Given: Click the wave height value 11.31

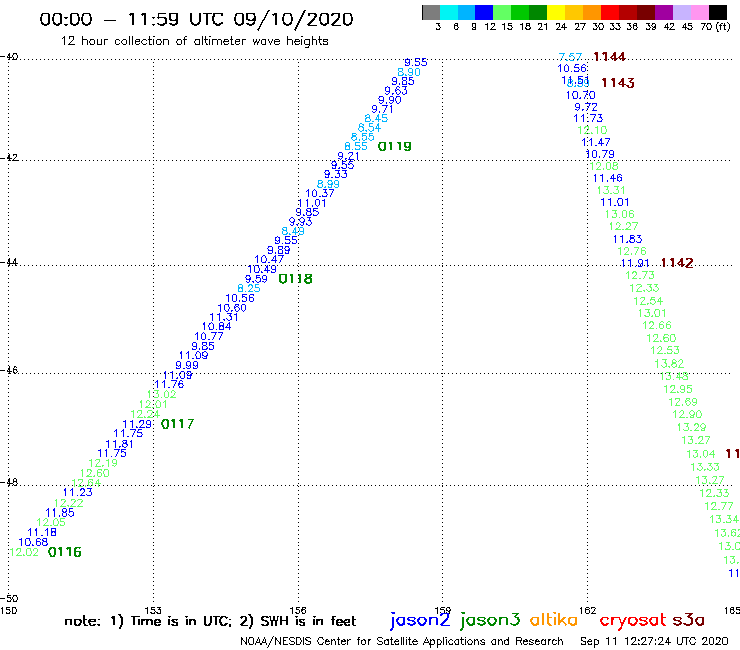Looking at the screenshot, I should coord(224,317).
